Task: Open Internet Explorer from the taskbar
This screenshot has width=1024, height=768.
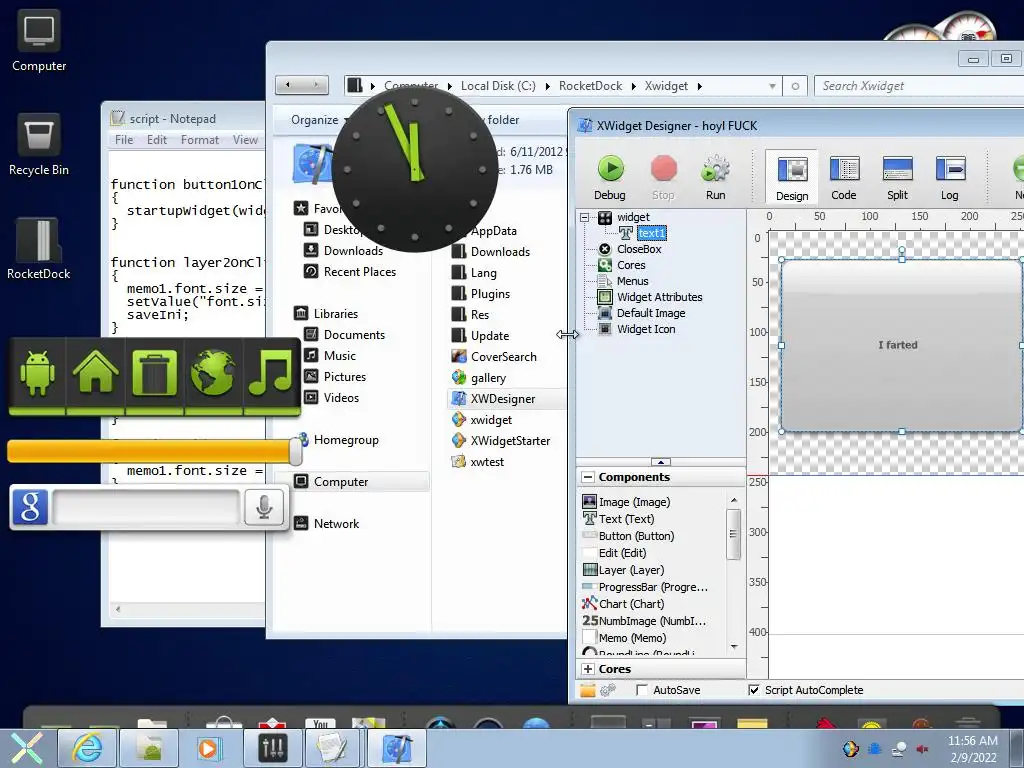Action: 87,748
